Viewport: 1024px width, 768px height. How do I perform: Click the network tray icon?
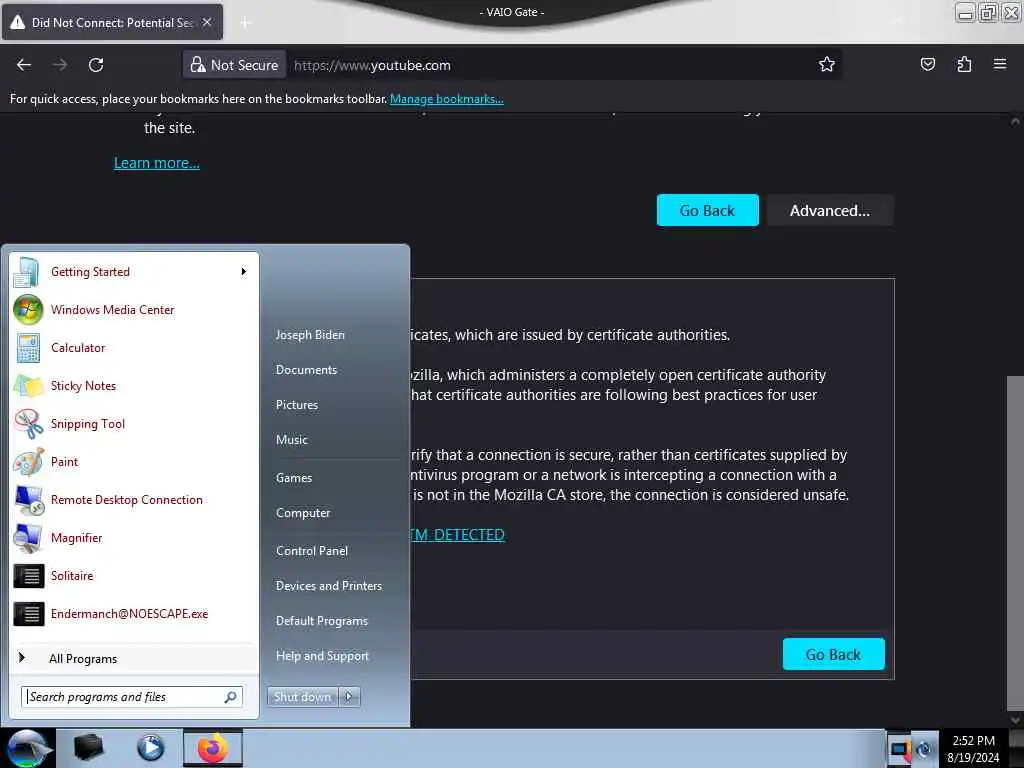(900, 749)
